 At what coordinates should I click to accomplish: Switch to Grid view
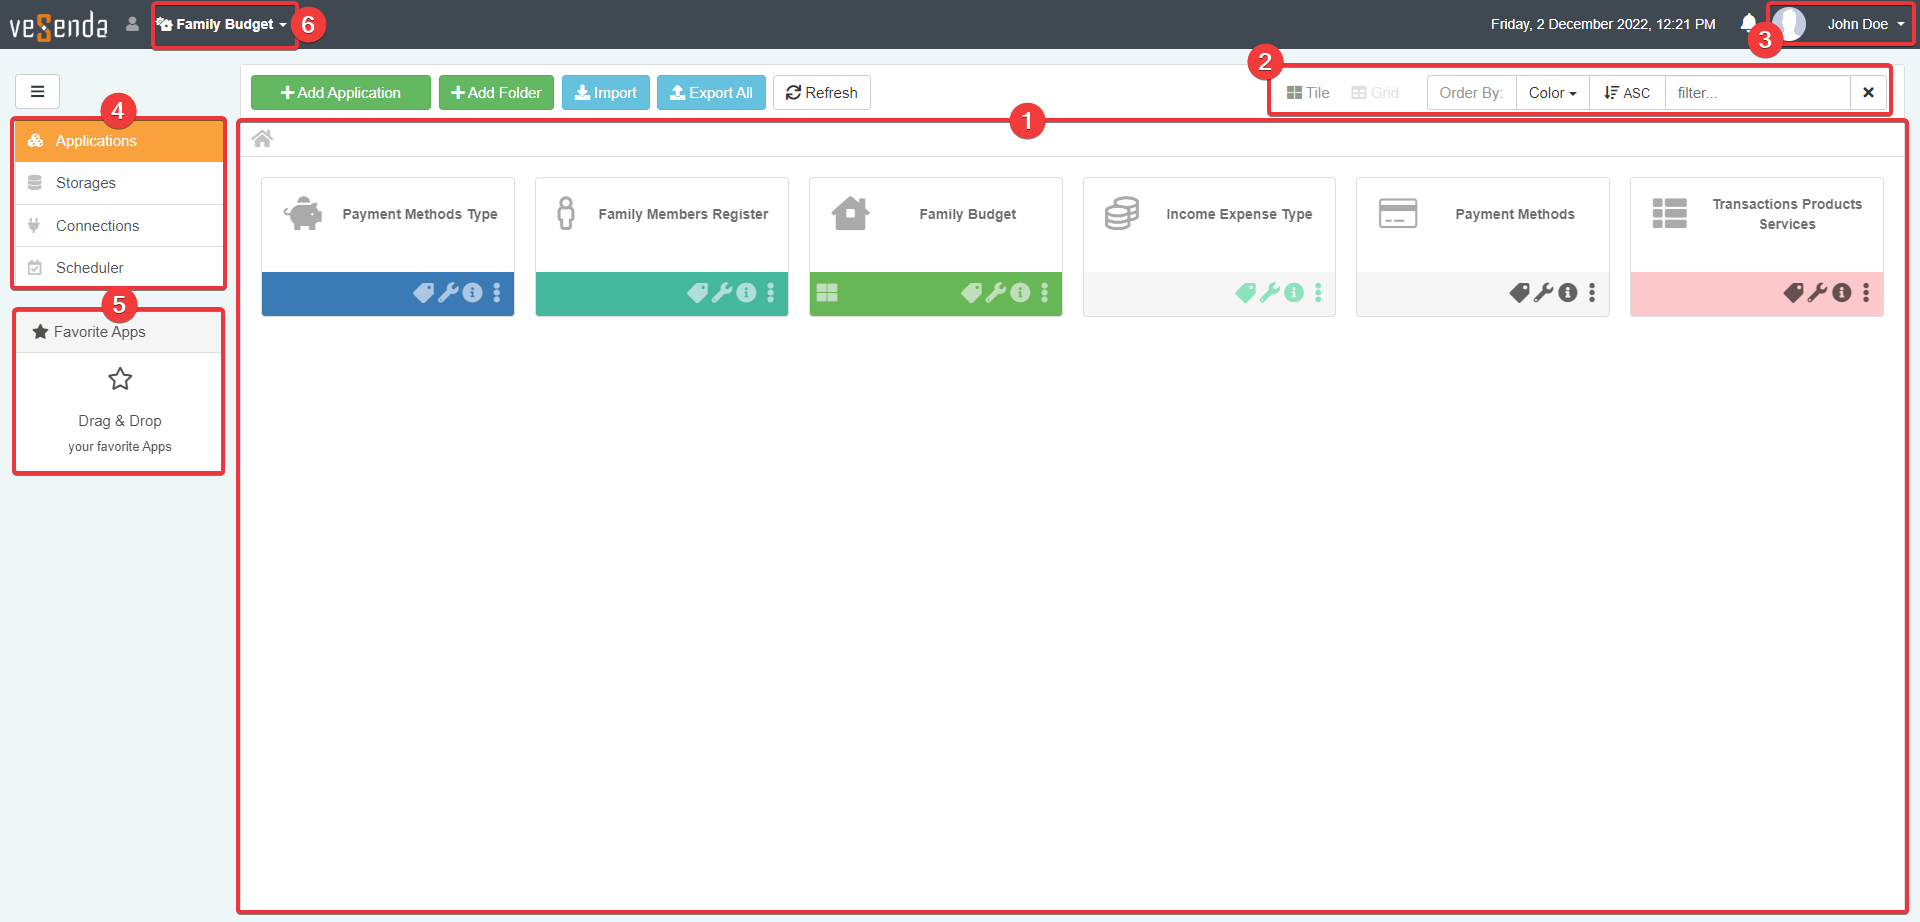pos(1375,93)
